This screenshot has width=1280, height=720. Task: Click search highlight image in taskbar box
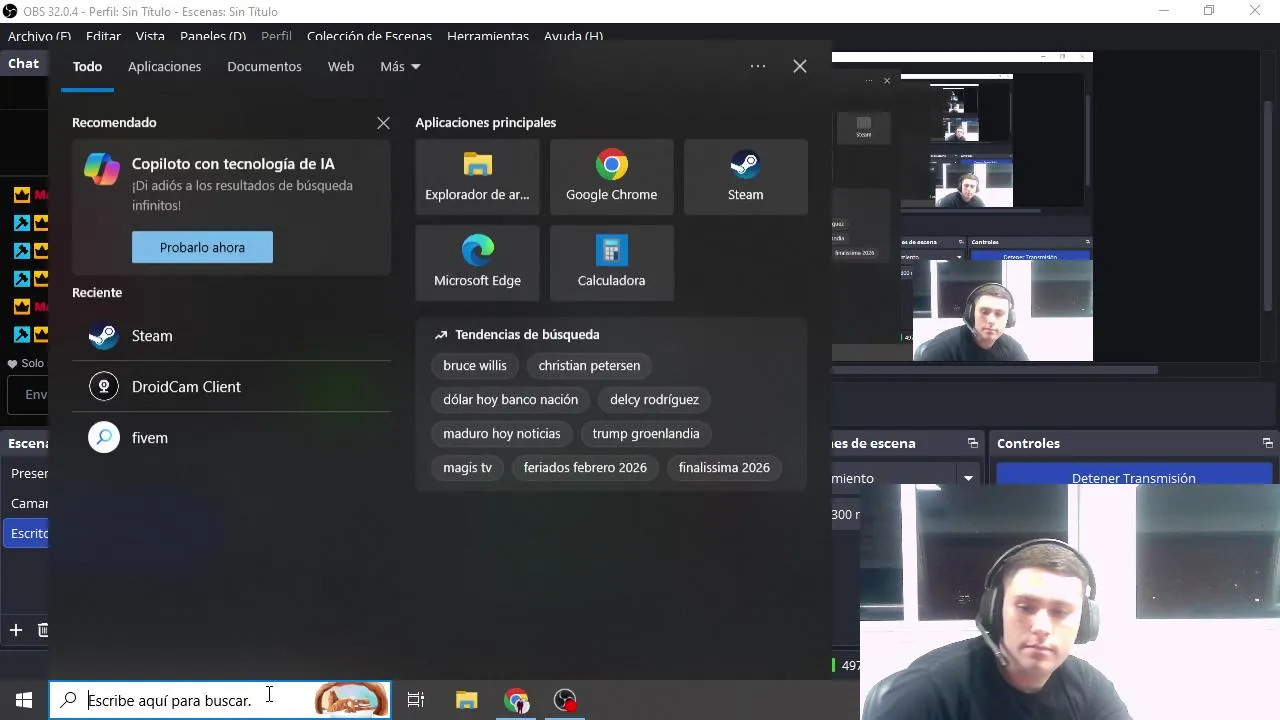(x=351, y=700)
